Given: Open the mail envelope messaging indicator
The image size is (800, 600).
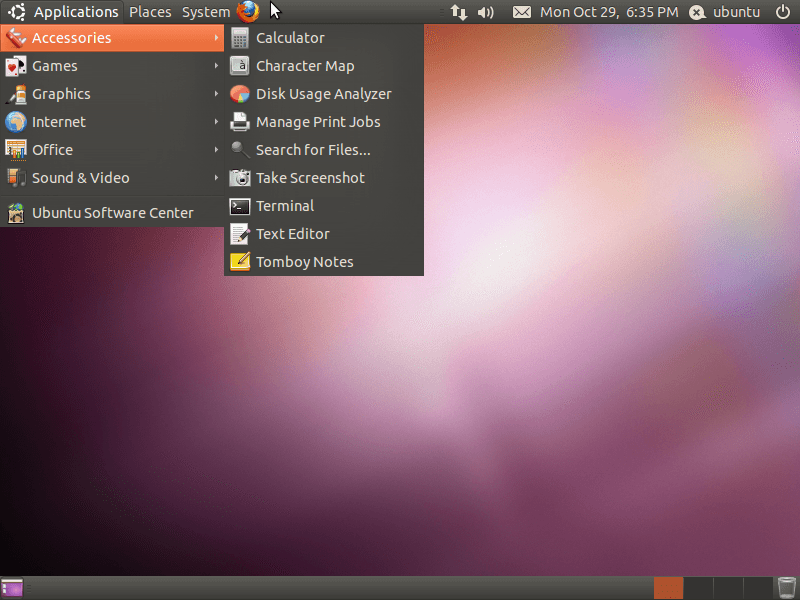Looking at the screenshot, I should [521, 12].
